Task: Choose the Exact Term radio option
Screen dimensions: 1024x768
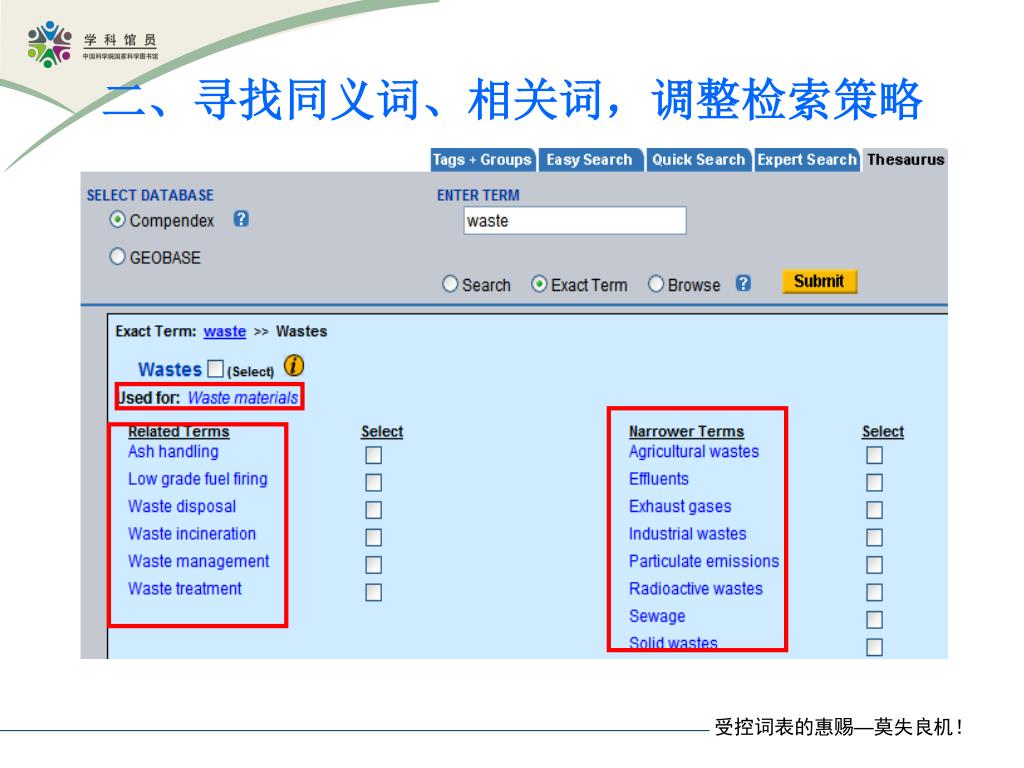Action: coord(539,284)
